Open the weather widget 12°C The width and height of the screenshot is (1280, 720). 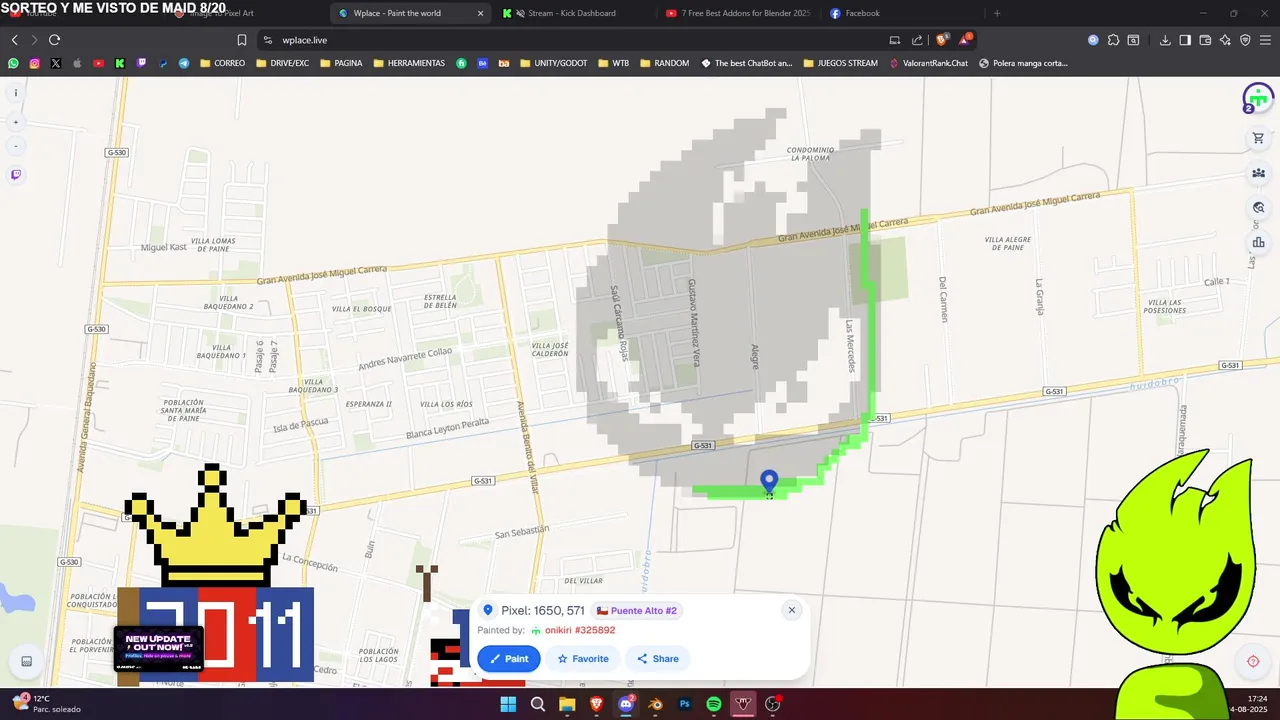(x=45, y=704)
